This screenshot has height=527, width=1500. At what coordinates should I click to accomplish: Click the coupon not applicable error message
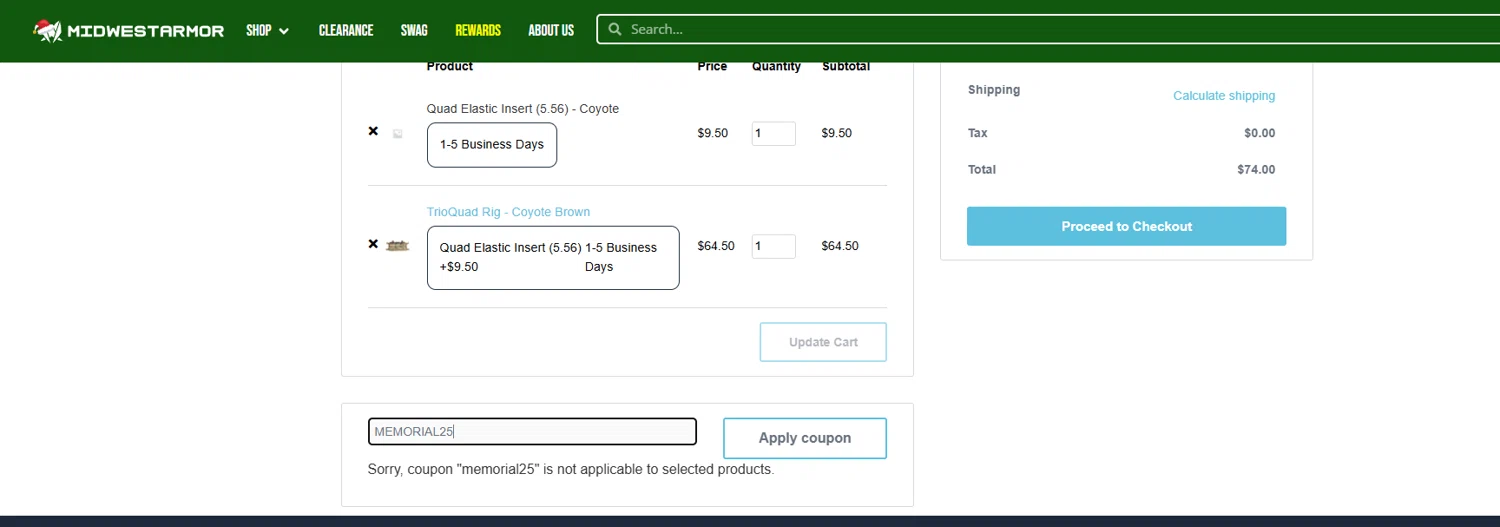pos(571,469)
